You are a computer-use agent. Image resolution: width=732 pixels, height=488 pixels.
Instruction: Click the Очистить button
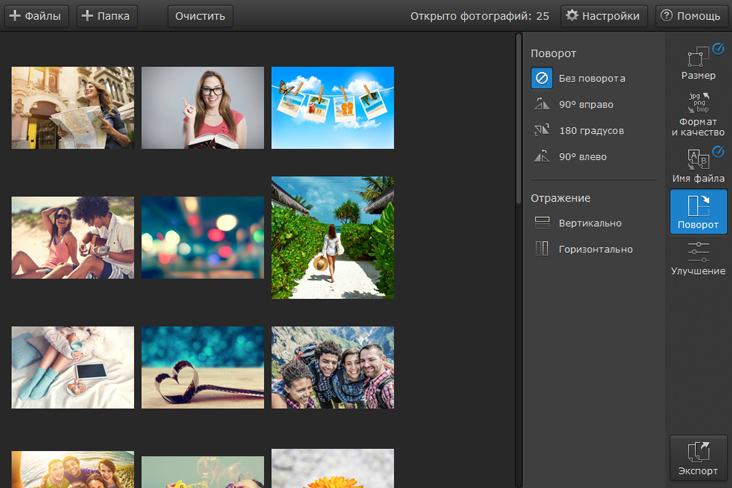tap(200, 16)
